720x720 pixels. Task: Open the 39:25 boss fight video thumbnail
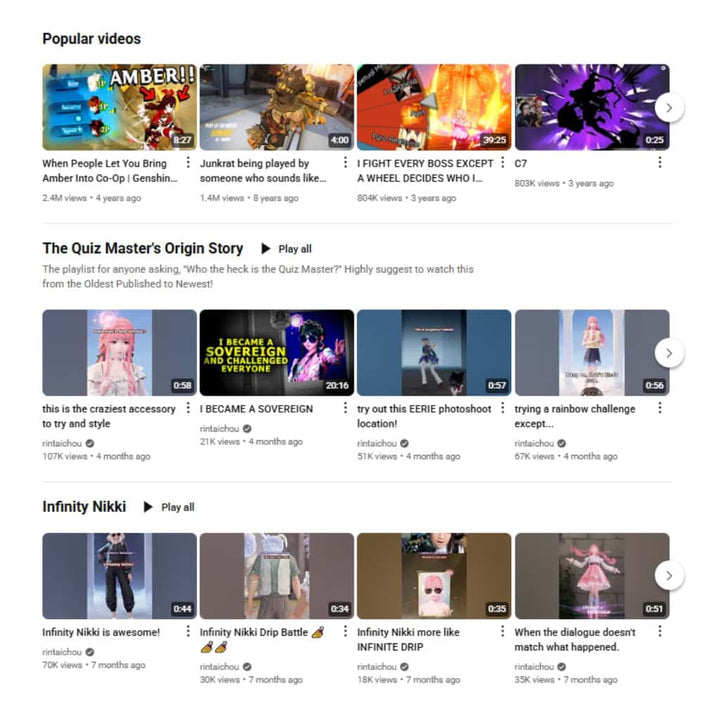(434, 107)
